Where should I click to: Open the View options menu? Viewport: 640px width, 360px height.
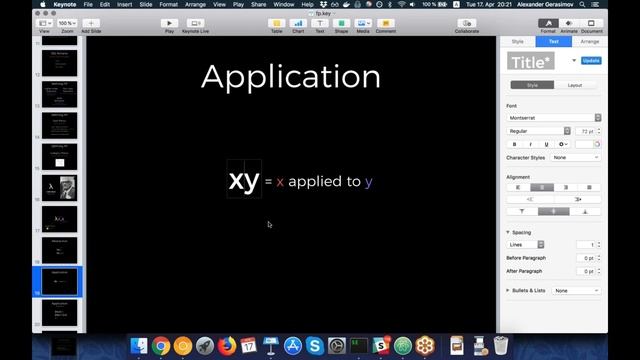pos(44,23)
